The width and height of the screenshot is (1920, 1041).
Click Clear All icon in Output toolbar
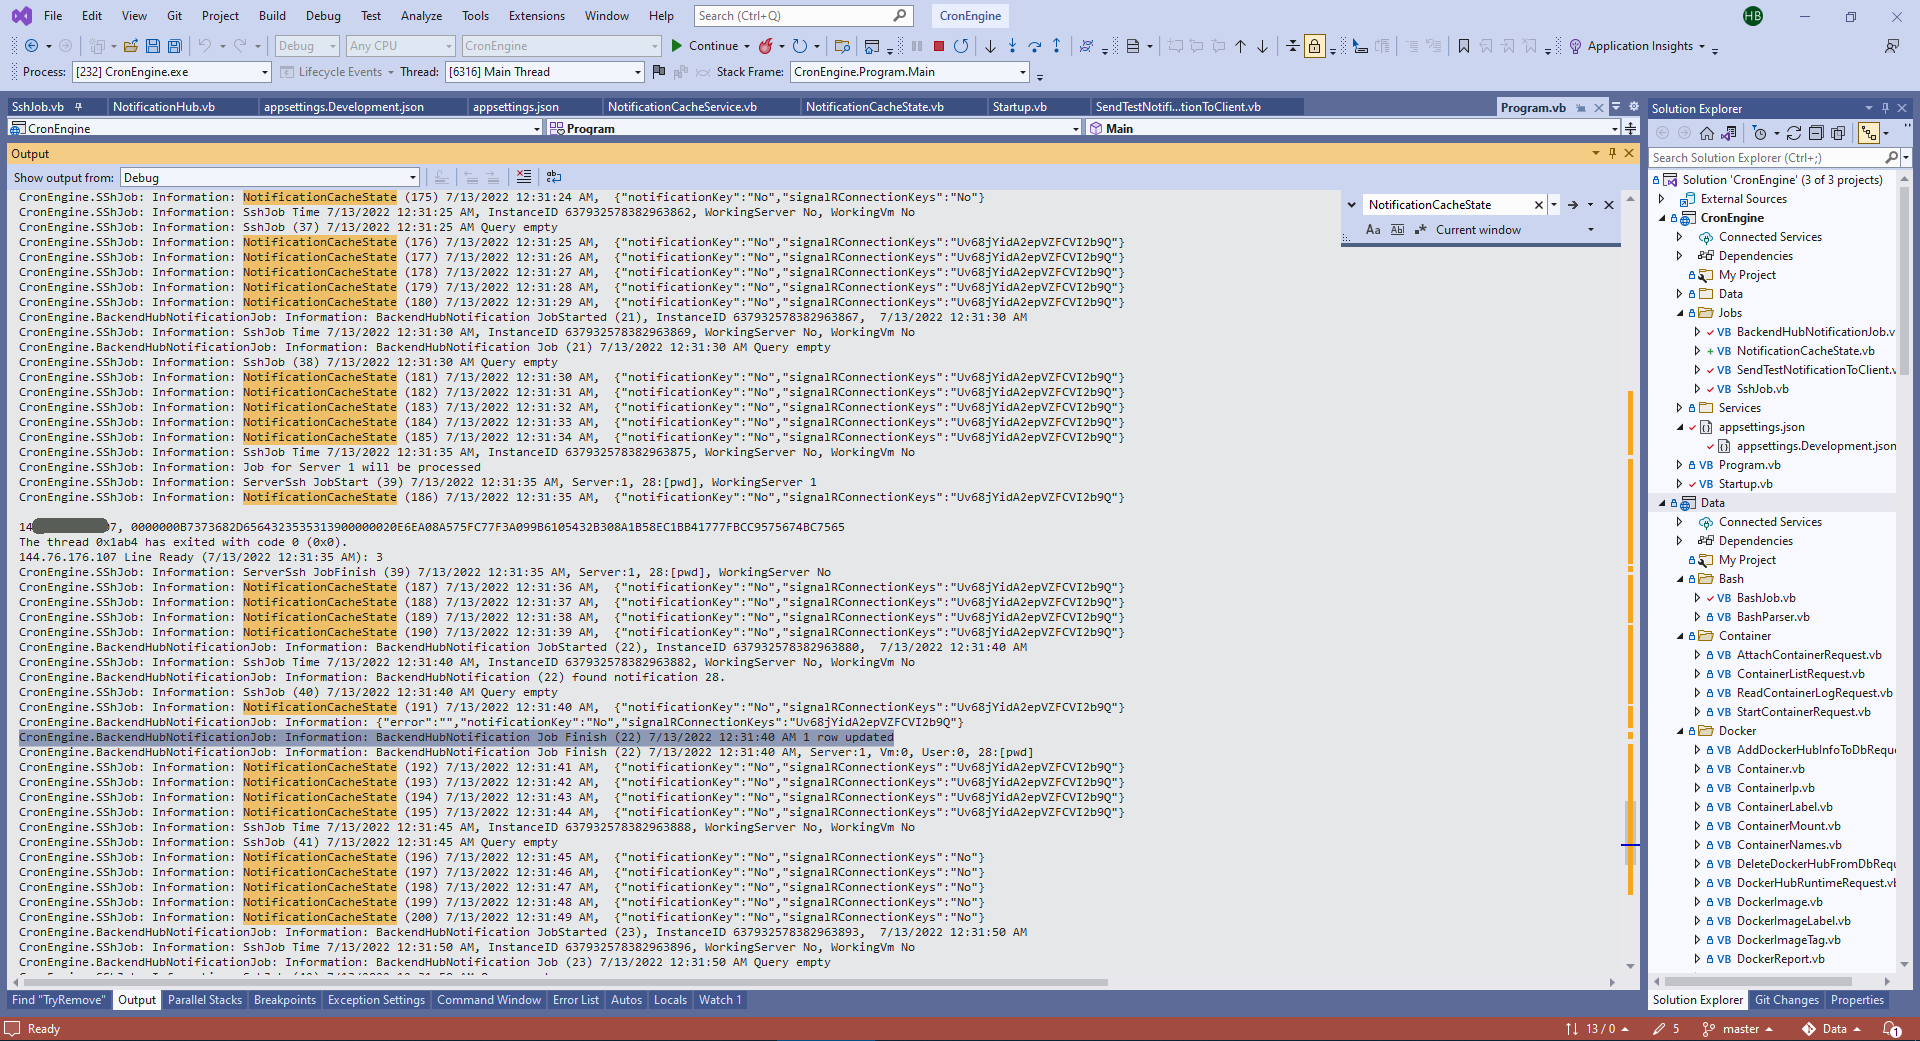[524, 177]
